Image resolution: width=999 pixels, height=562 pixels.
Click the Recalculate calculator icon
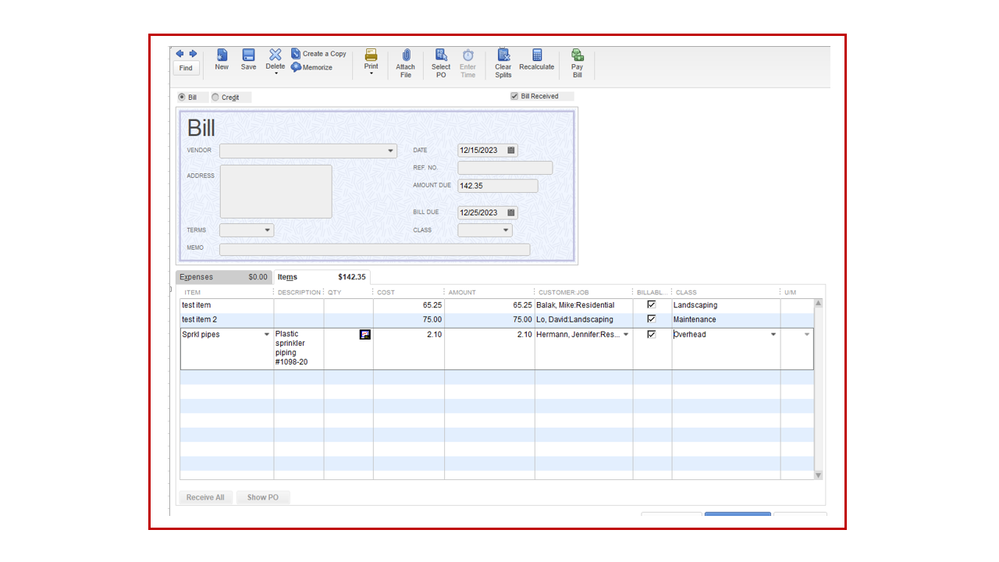(x=536, y=56)
